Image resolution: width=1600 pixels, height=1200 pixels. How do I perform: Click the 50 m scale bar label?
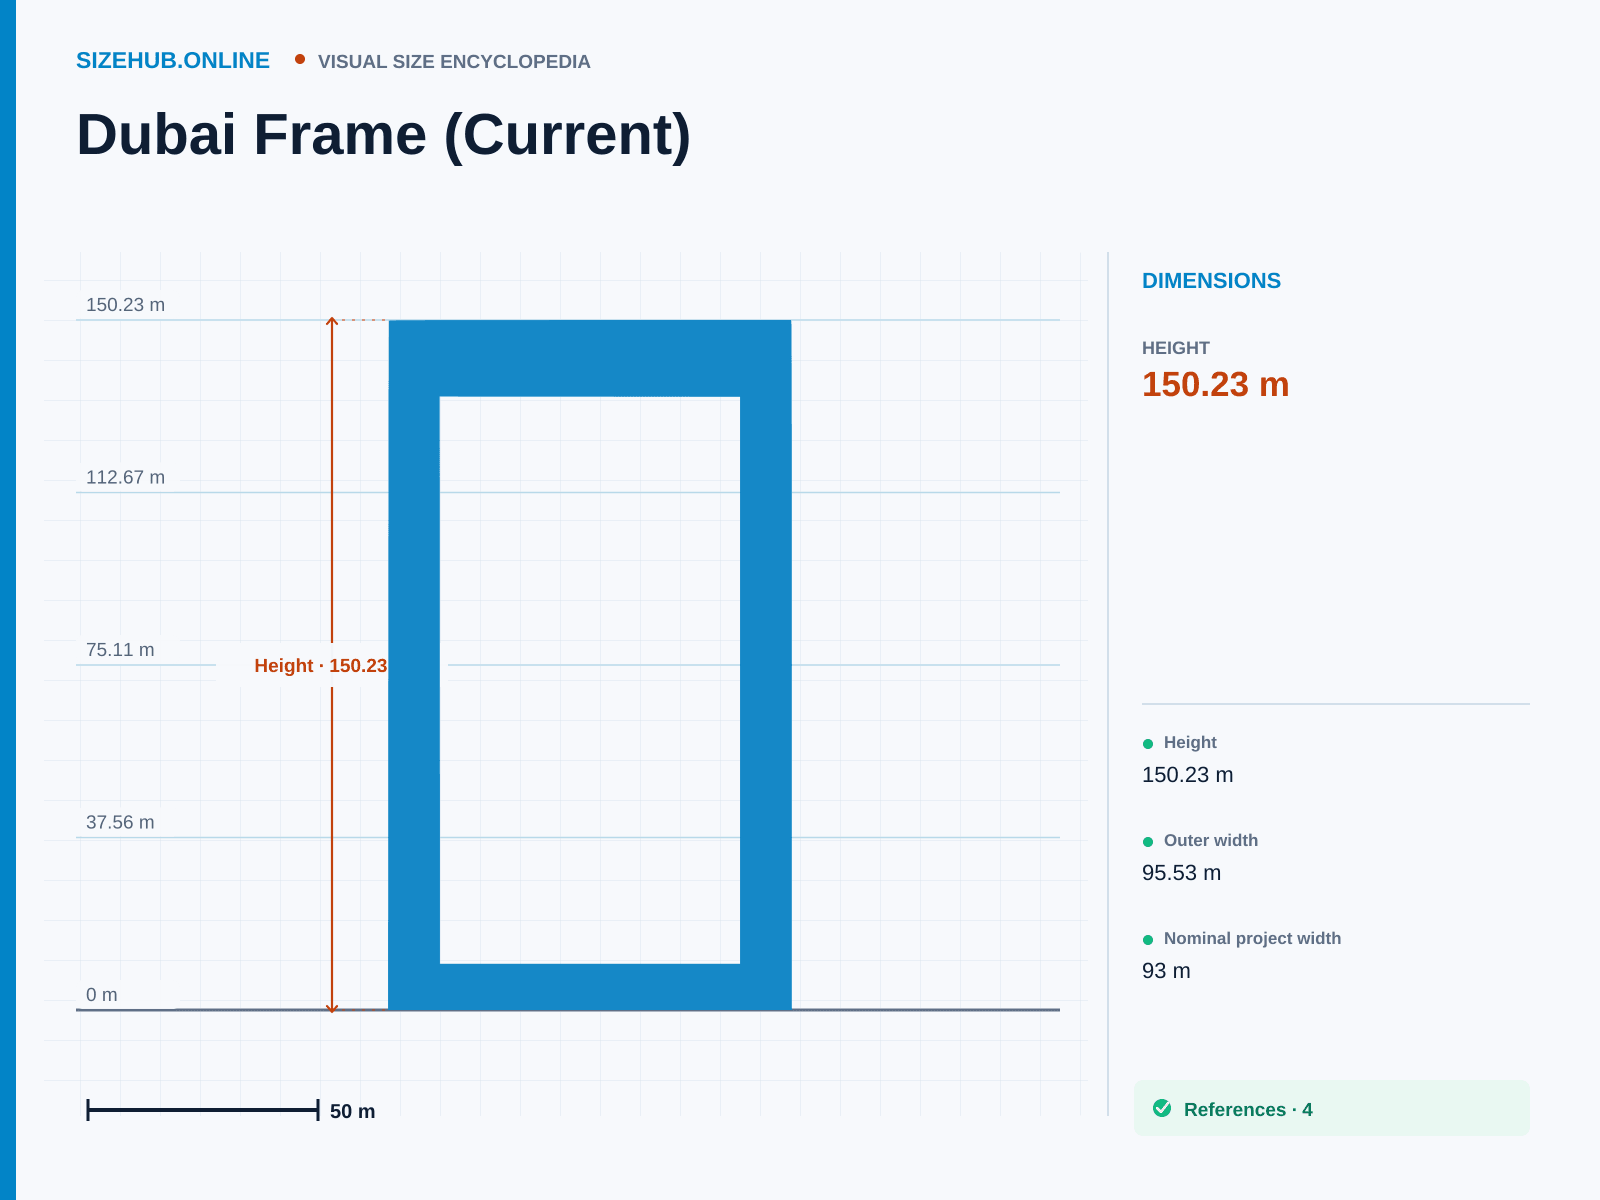(x=352, y=1111)
